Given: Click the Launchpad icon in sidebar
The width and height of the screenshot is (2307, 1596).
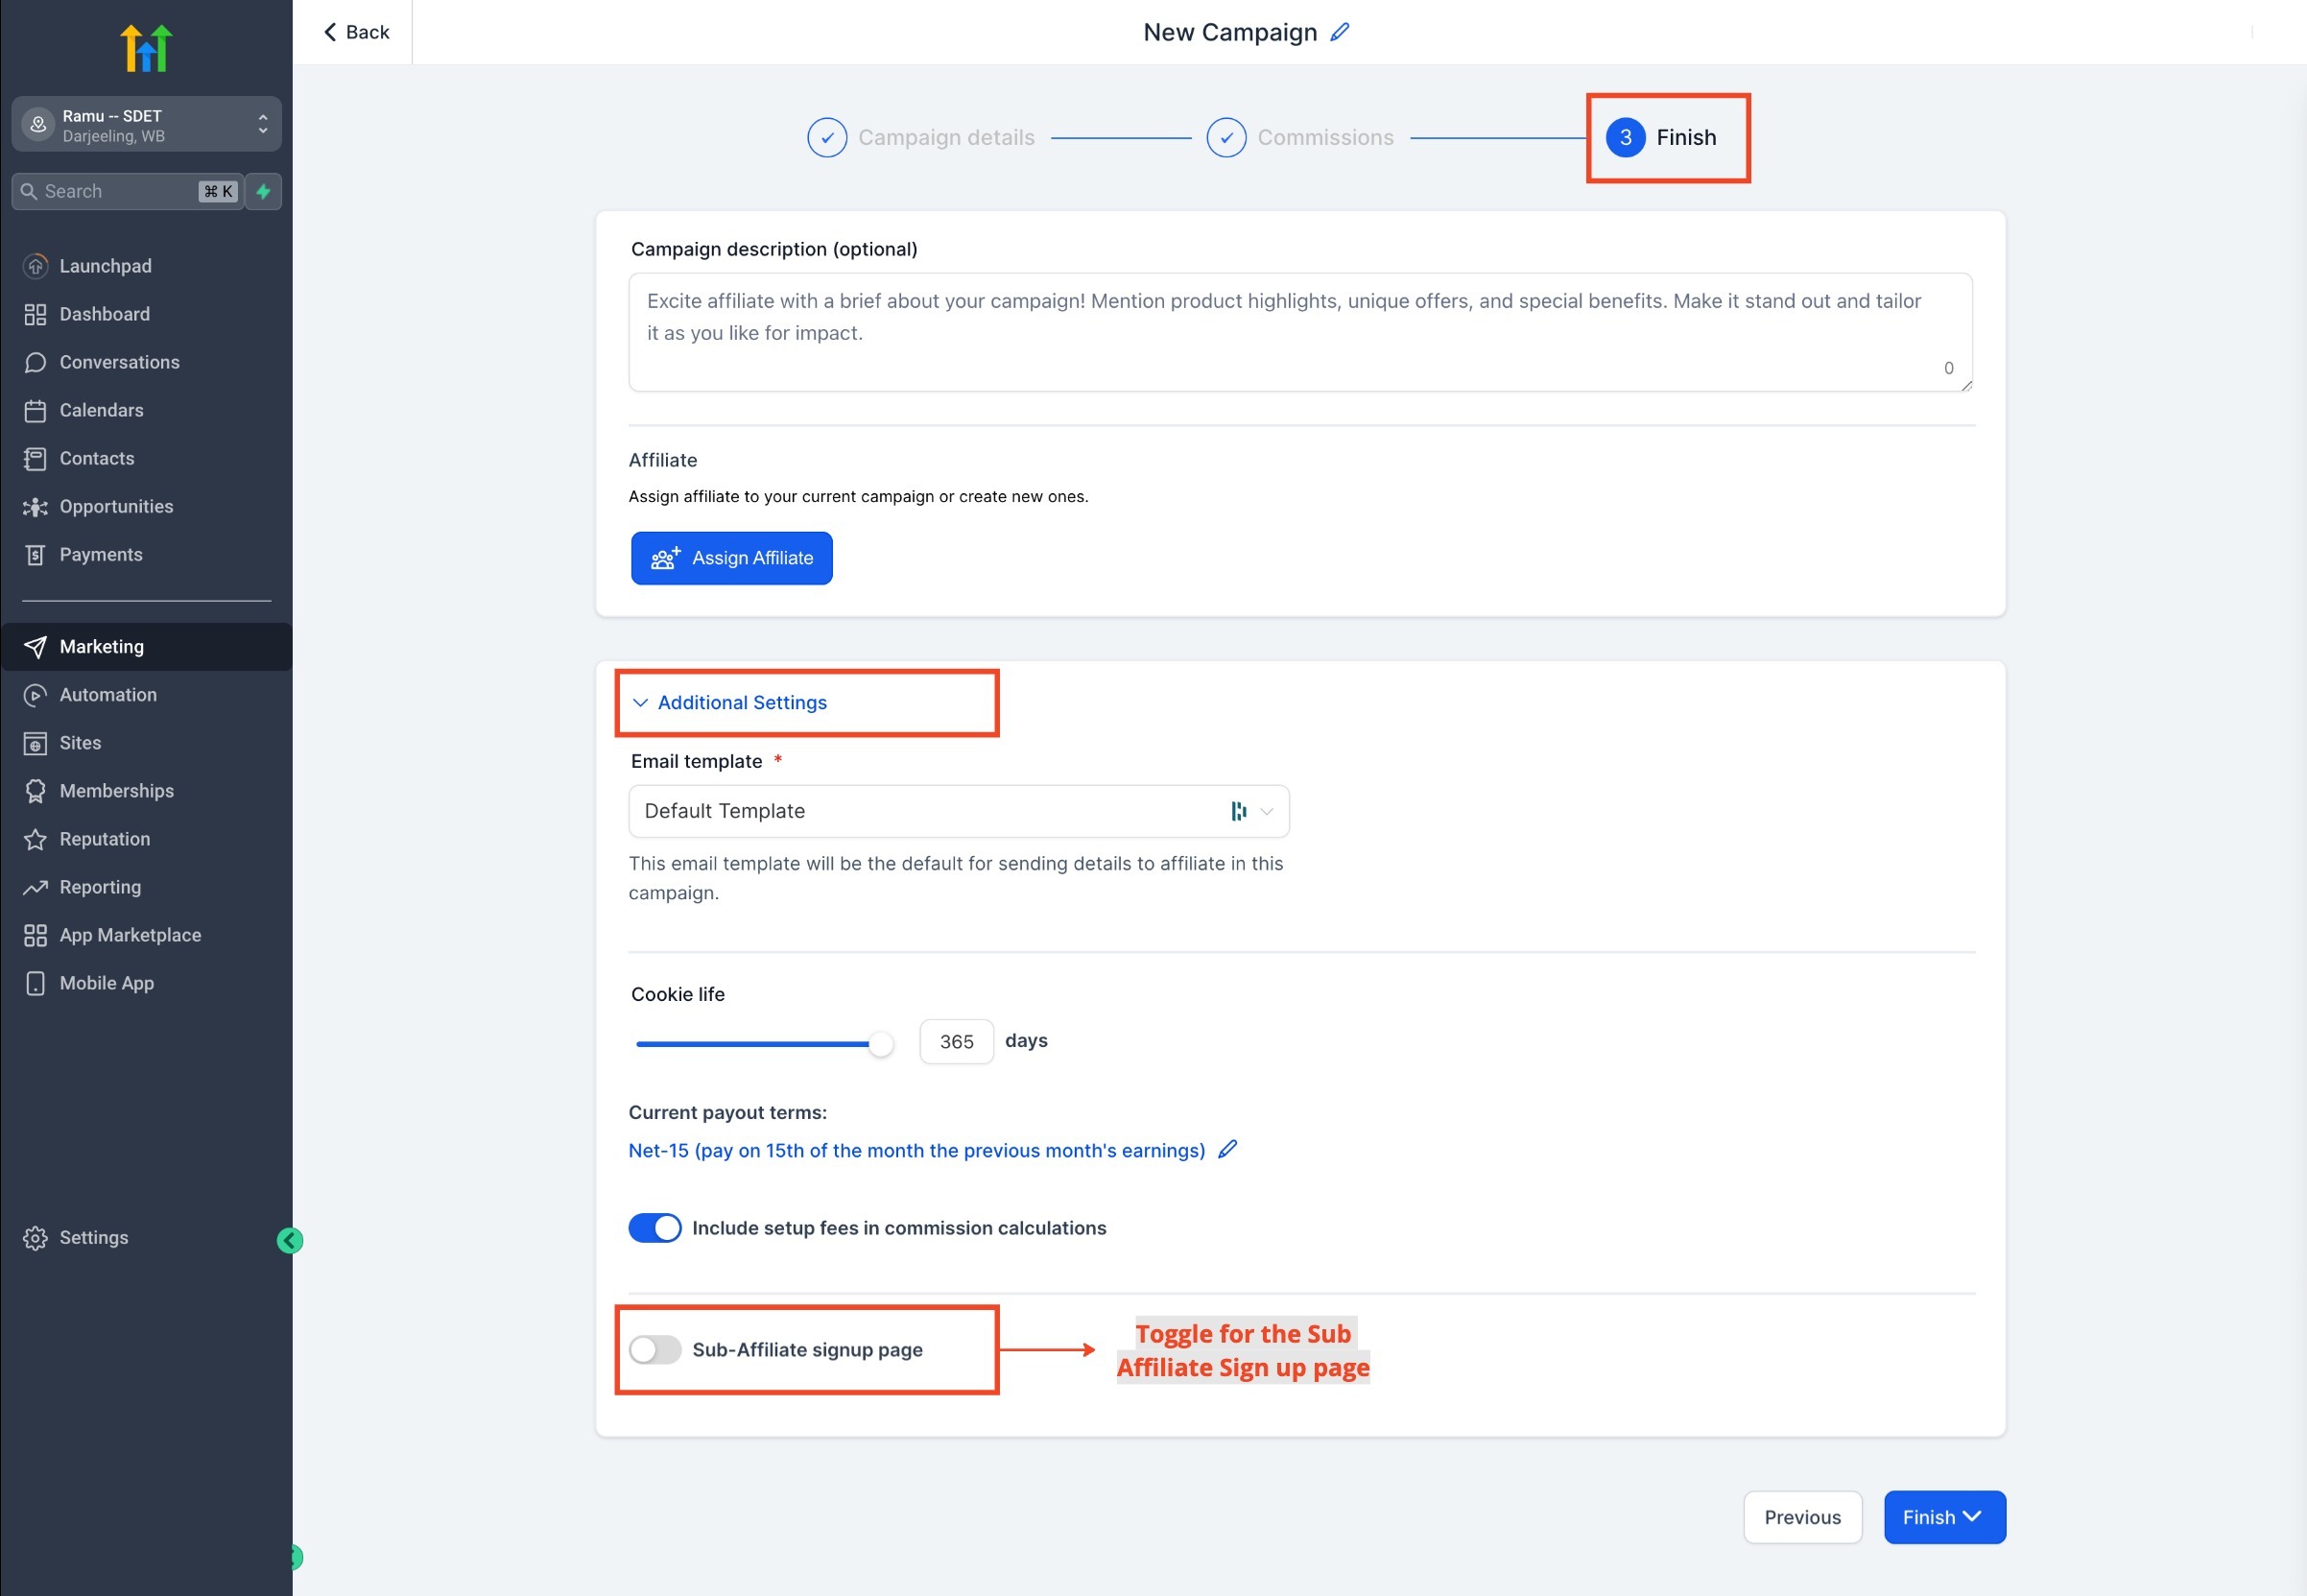Looking at the screenshot, I should (35, 266).
